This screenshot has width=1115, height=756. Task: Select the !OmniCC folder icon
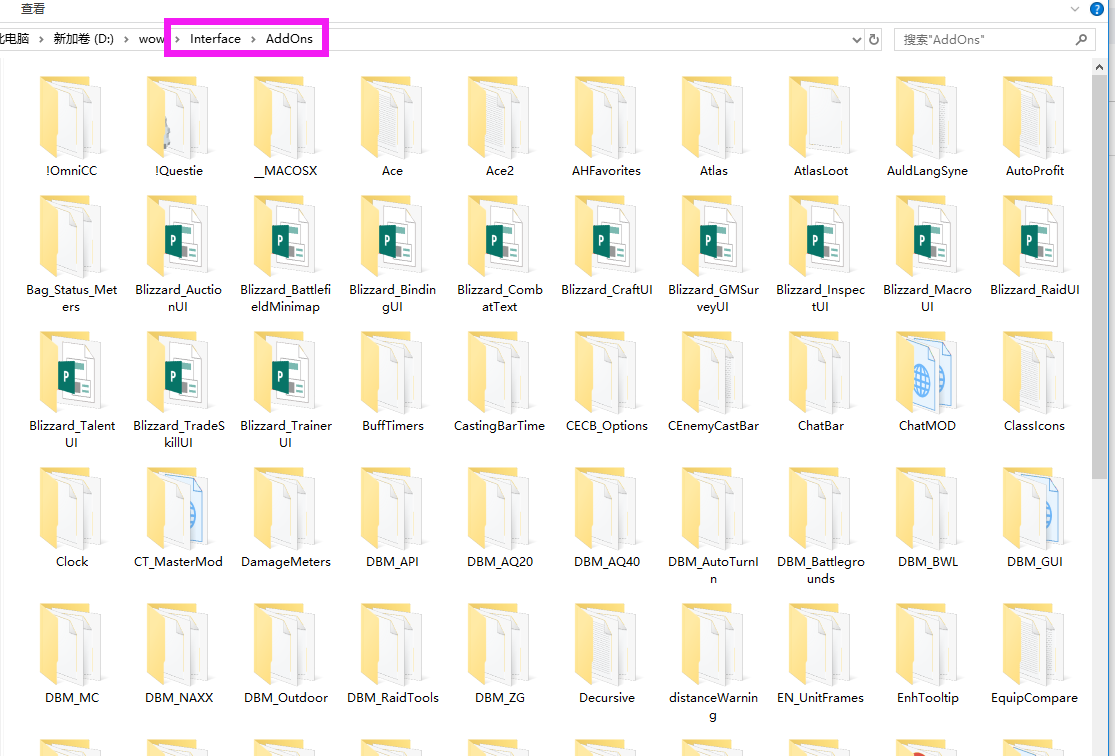click(71, 117)
